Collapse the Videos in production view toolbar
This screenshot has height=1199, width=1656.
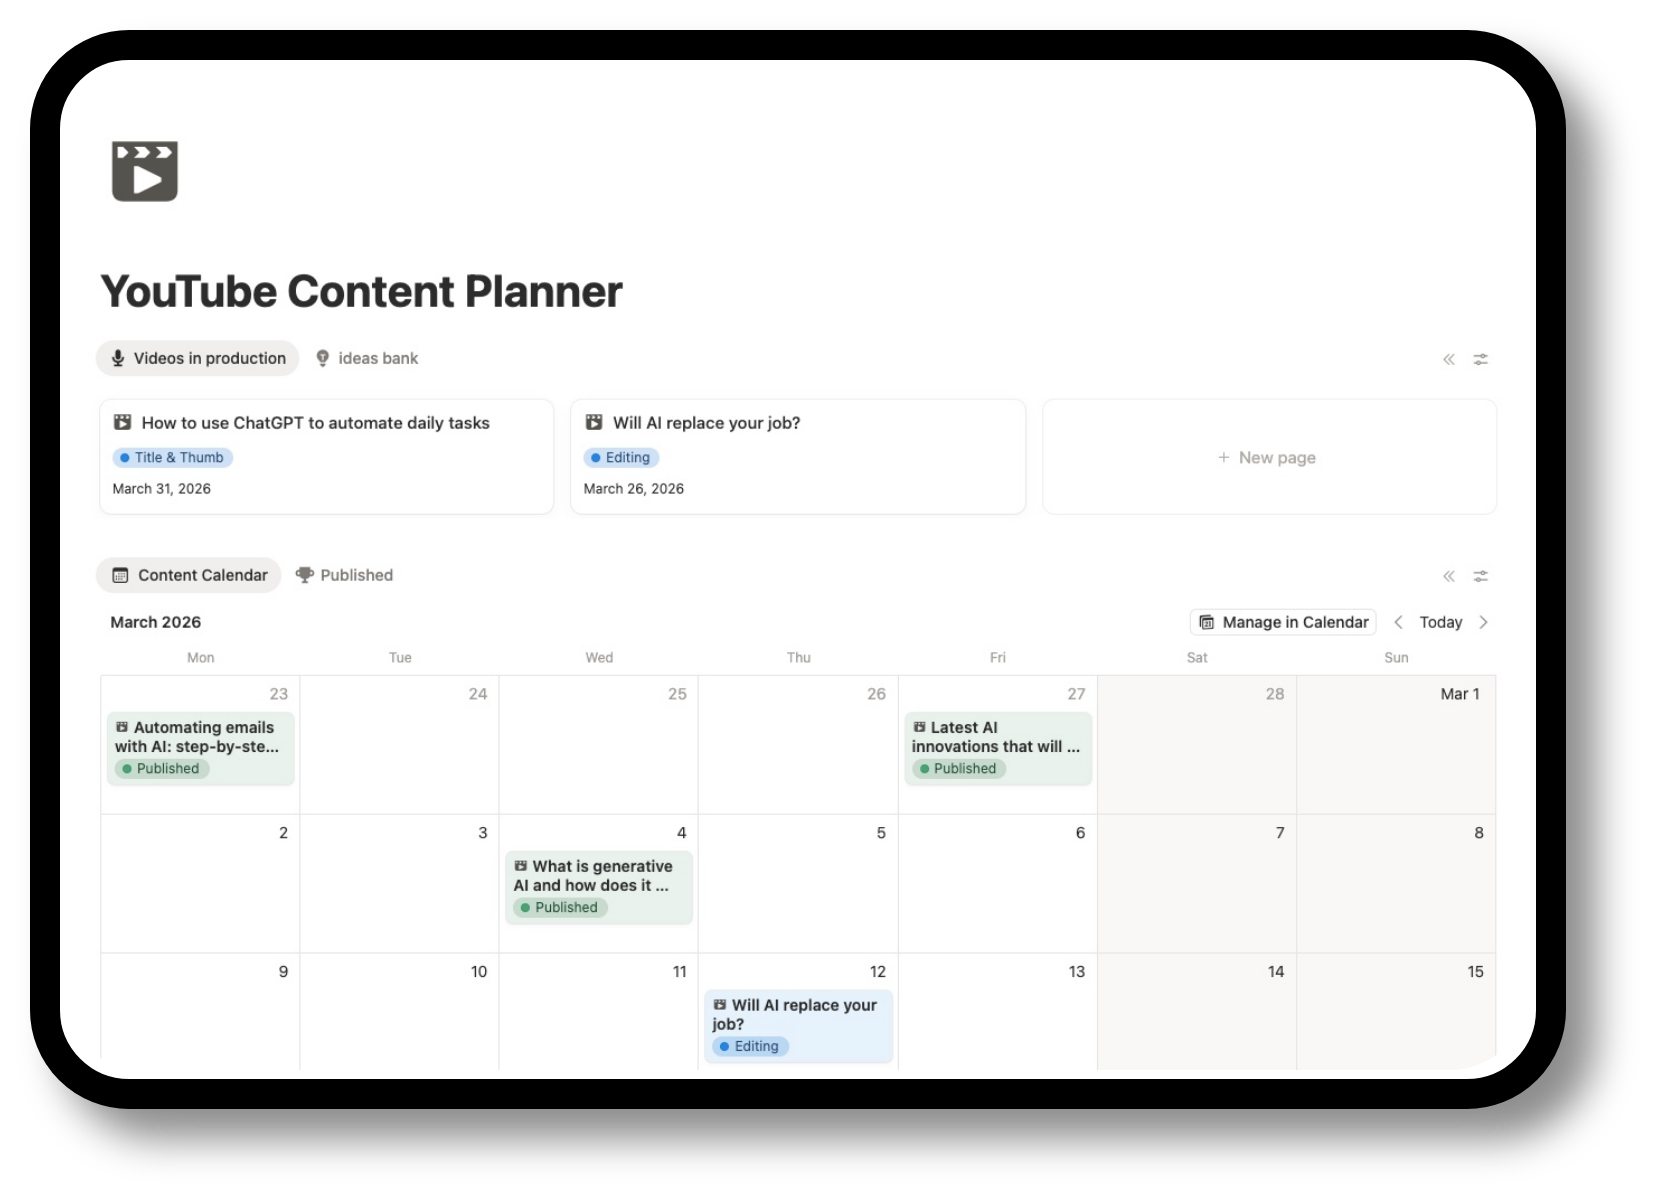point(1448,359)
